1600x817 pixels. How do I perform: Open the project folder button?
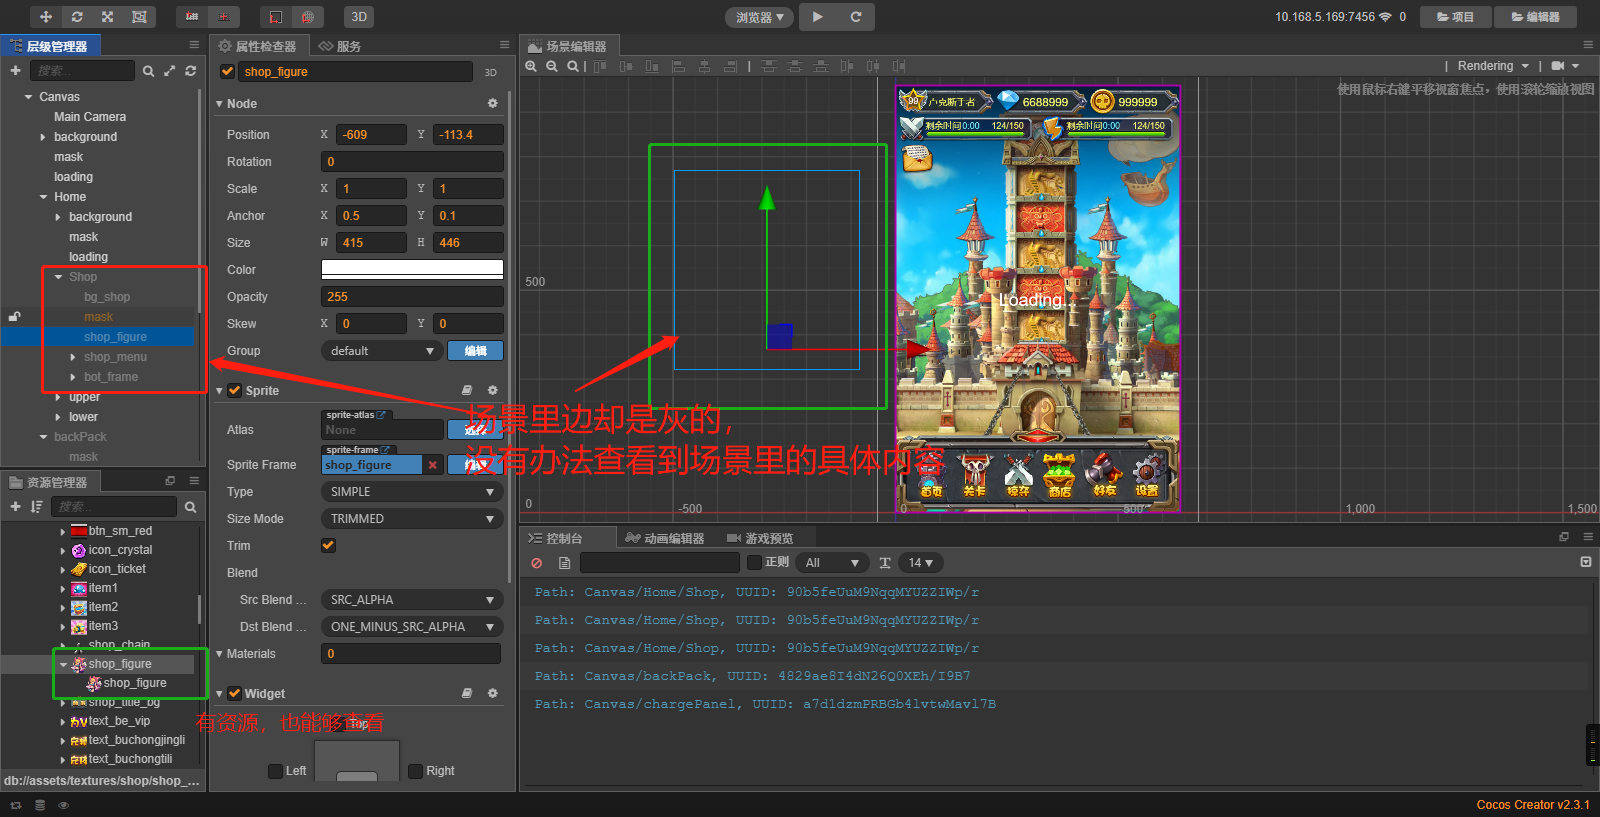(1456, 17)
